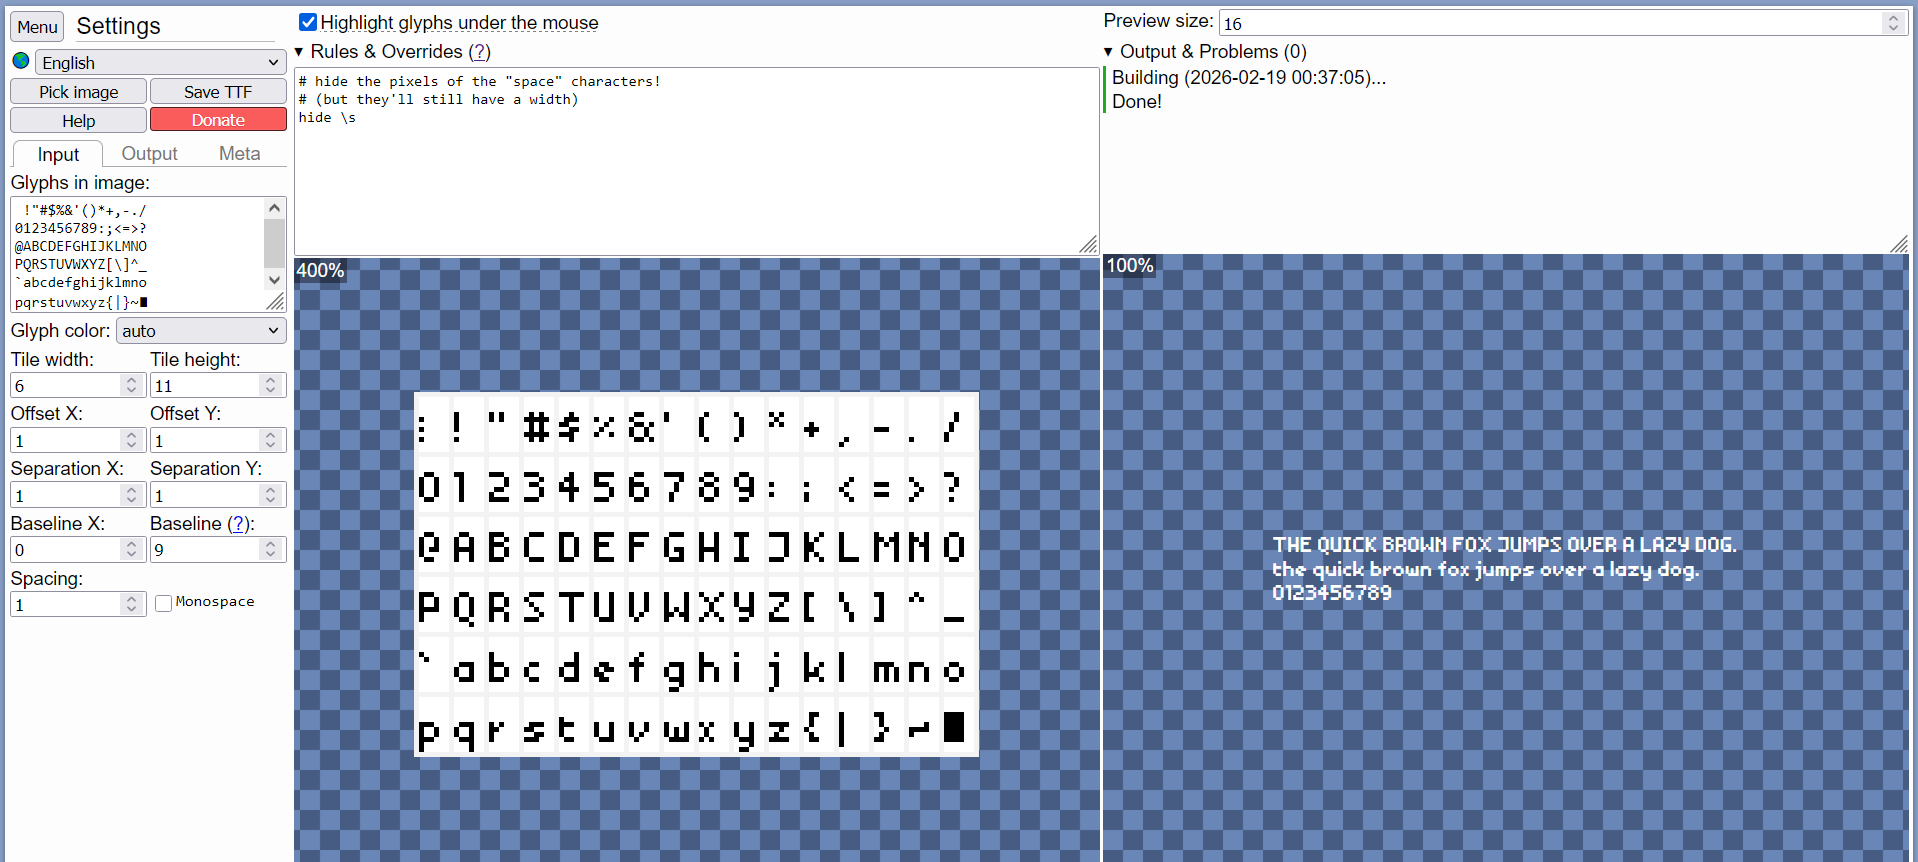Collapse the Rules & Overrides section
1918x862 pixels.
[x=299, y=52]
